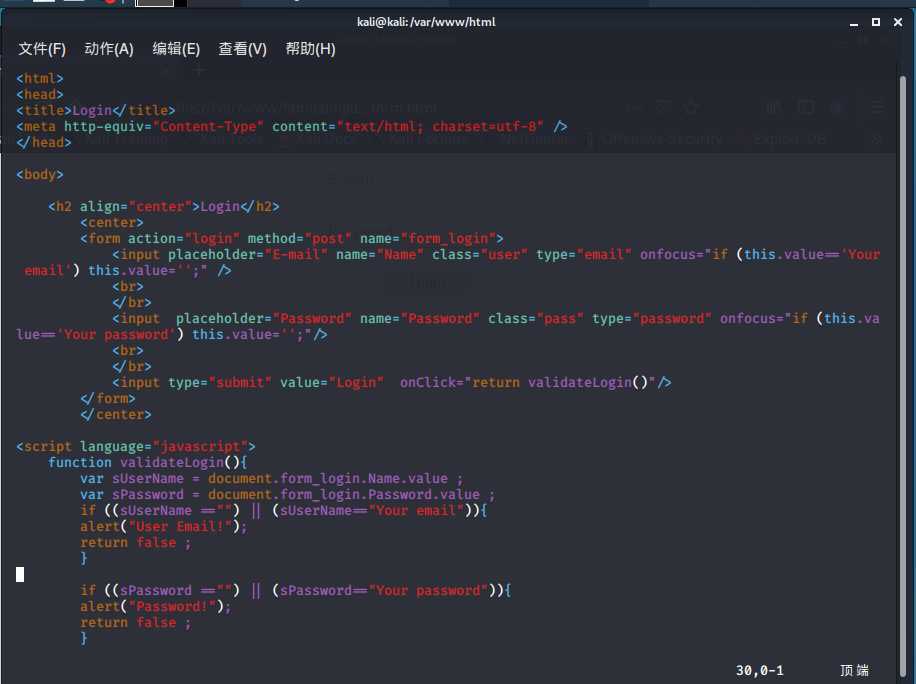Open the 动作(A) menu
The width and height of the screenshot is (916, 684).
[109, 49]
